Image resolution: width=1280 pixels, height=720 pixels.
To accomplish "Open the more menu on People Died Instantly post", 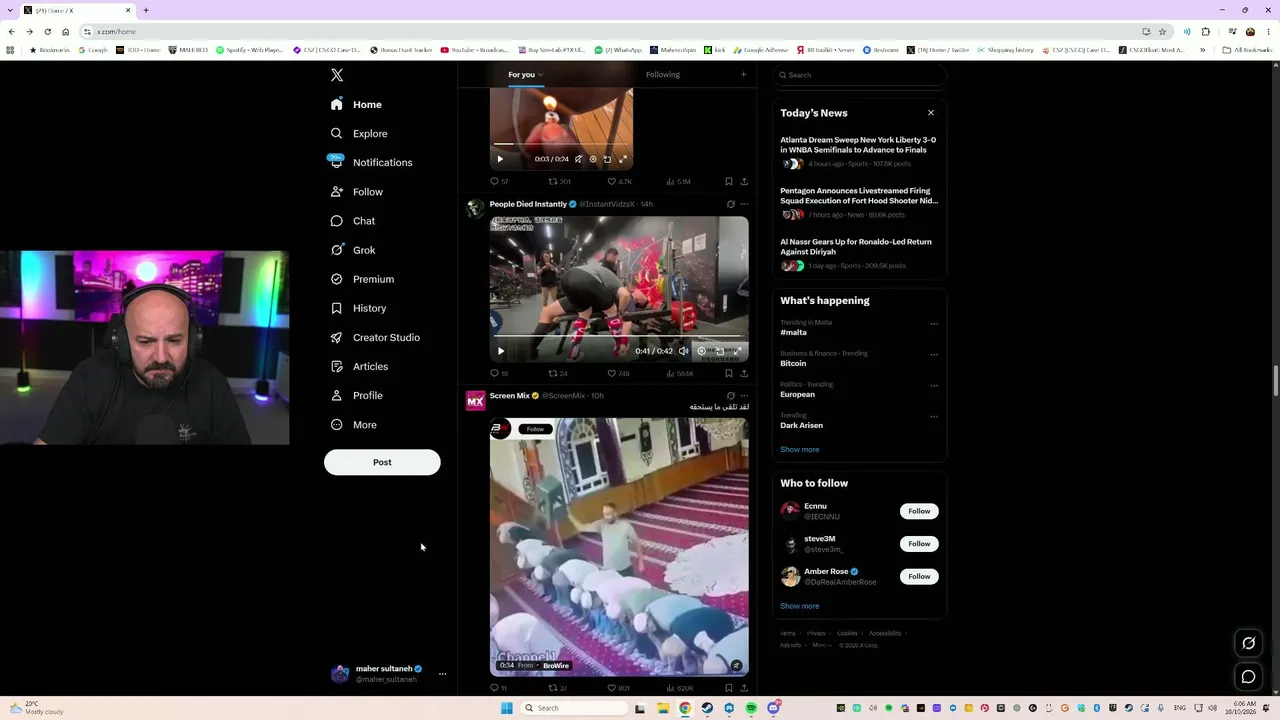I will pos(744,204).
